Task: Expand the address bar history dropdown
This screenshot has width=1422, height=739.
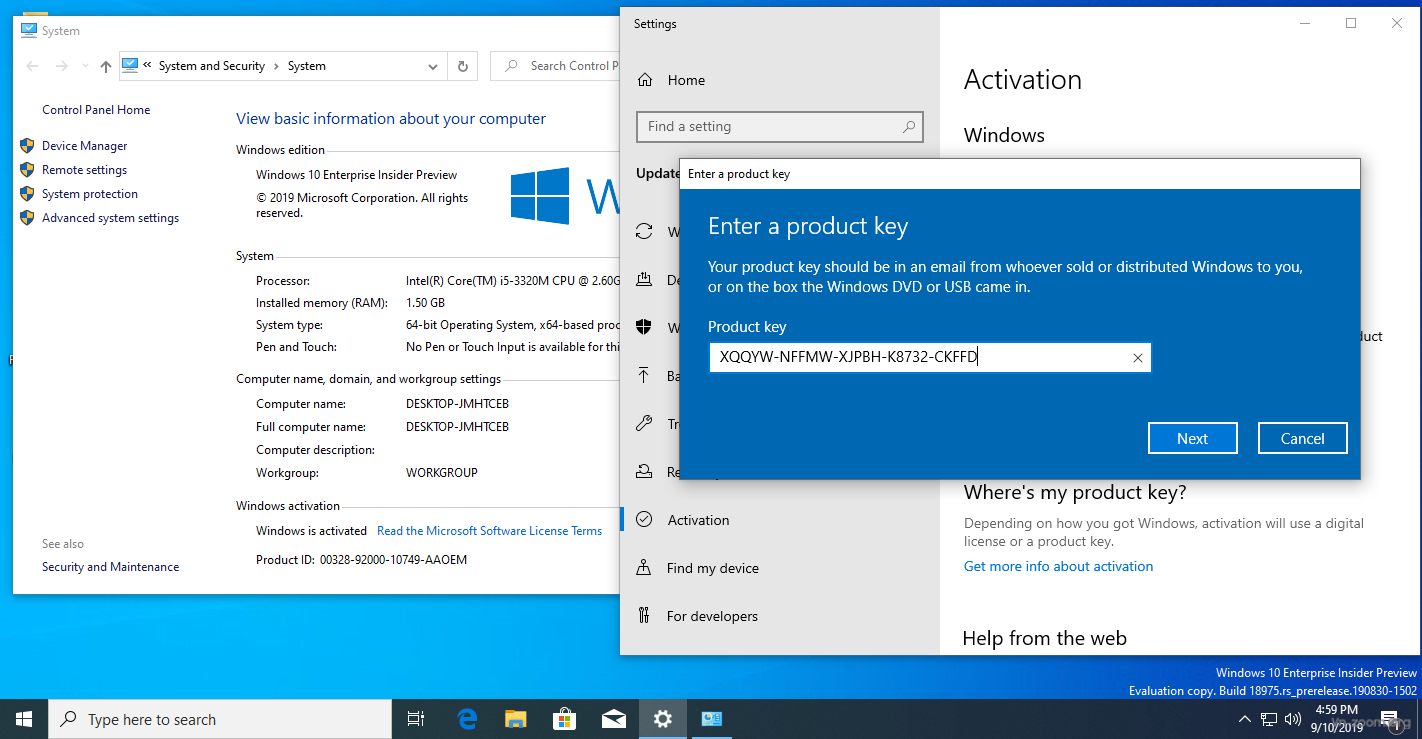Action: tap(433, 66)
